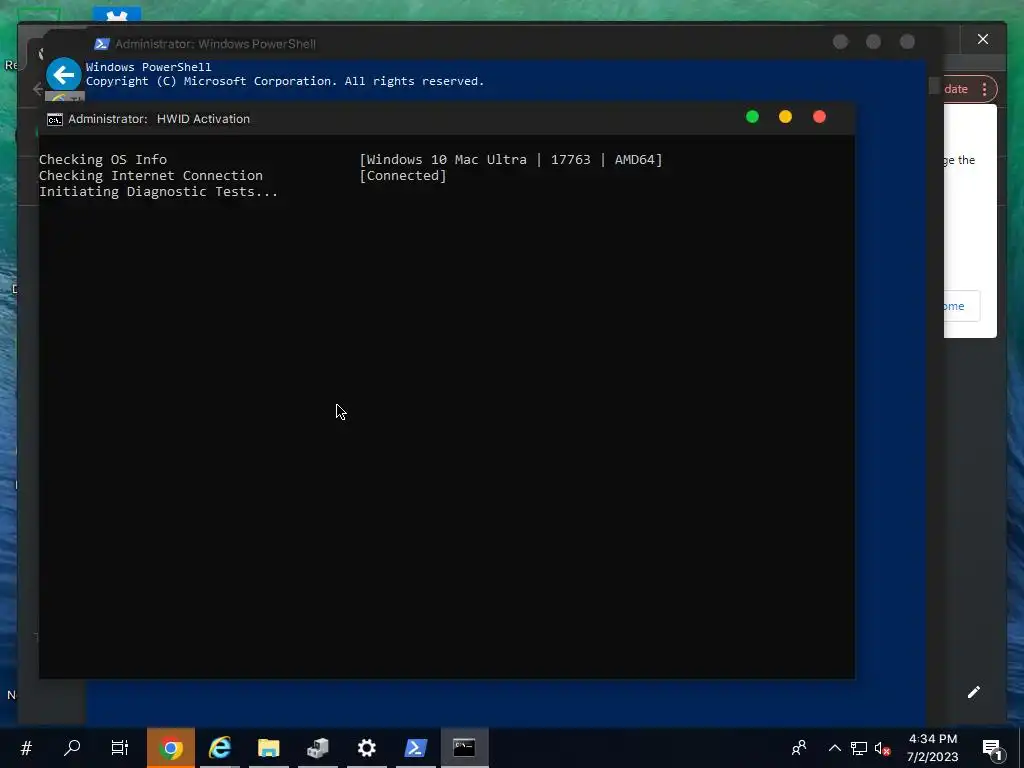Screen dimensions: 1024x768
Task: Switch to Google Chrome in taskbar
Action: click(170, 748)
